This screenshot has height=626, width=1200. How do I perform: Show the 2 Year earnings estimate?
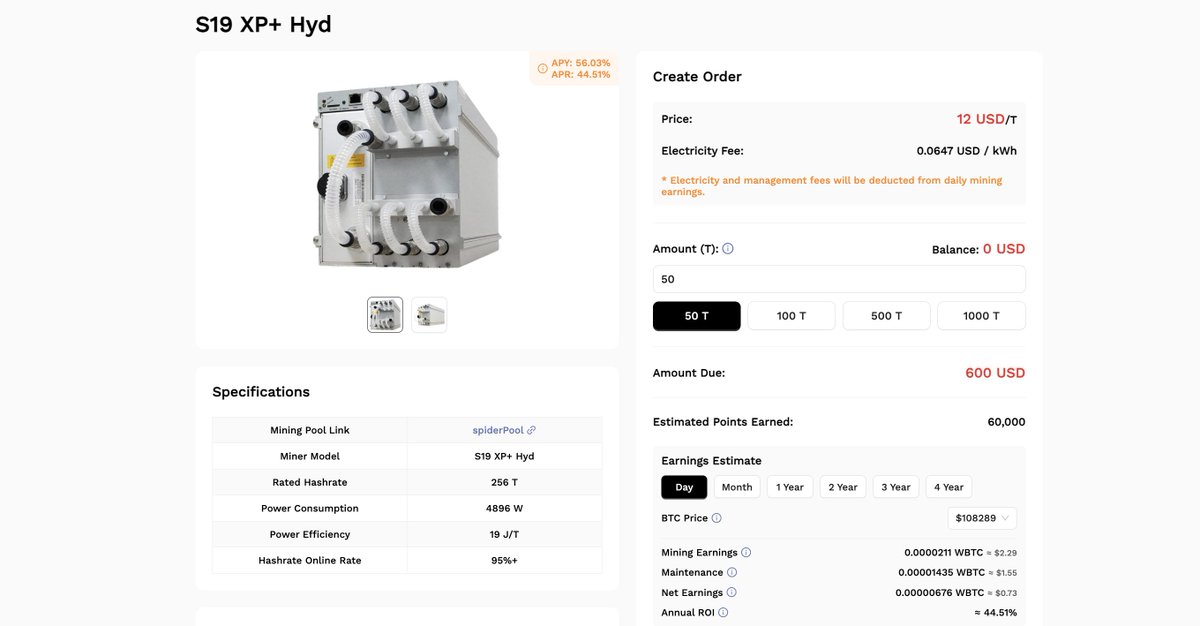pyautogui.click(x=843, y=487)
